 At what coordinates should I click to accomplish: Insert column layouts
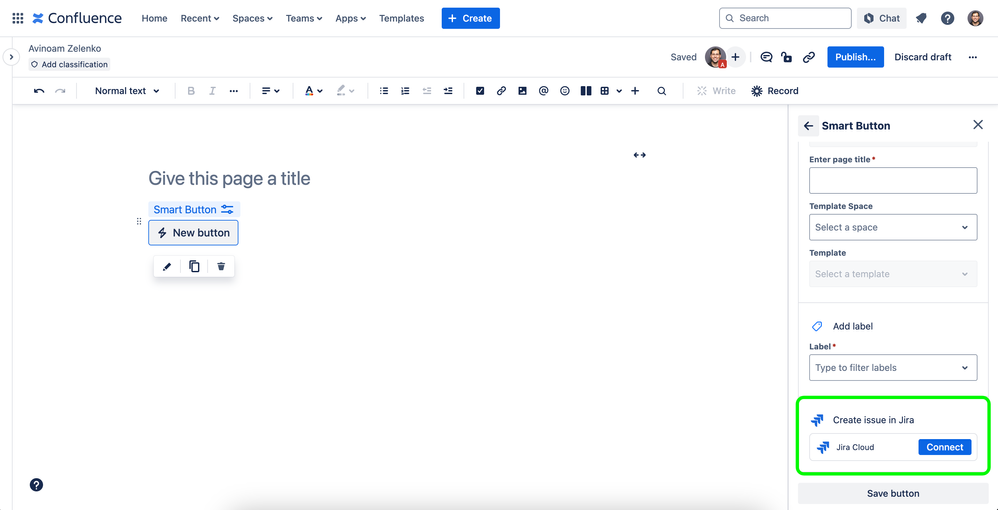(x=586, y=91)
